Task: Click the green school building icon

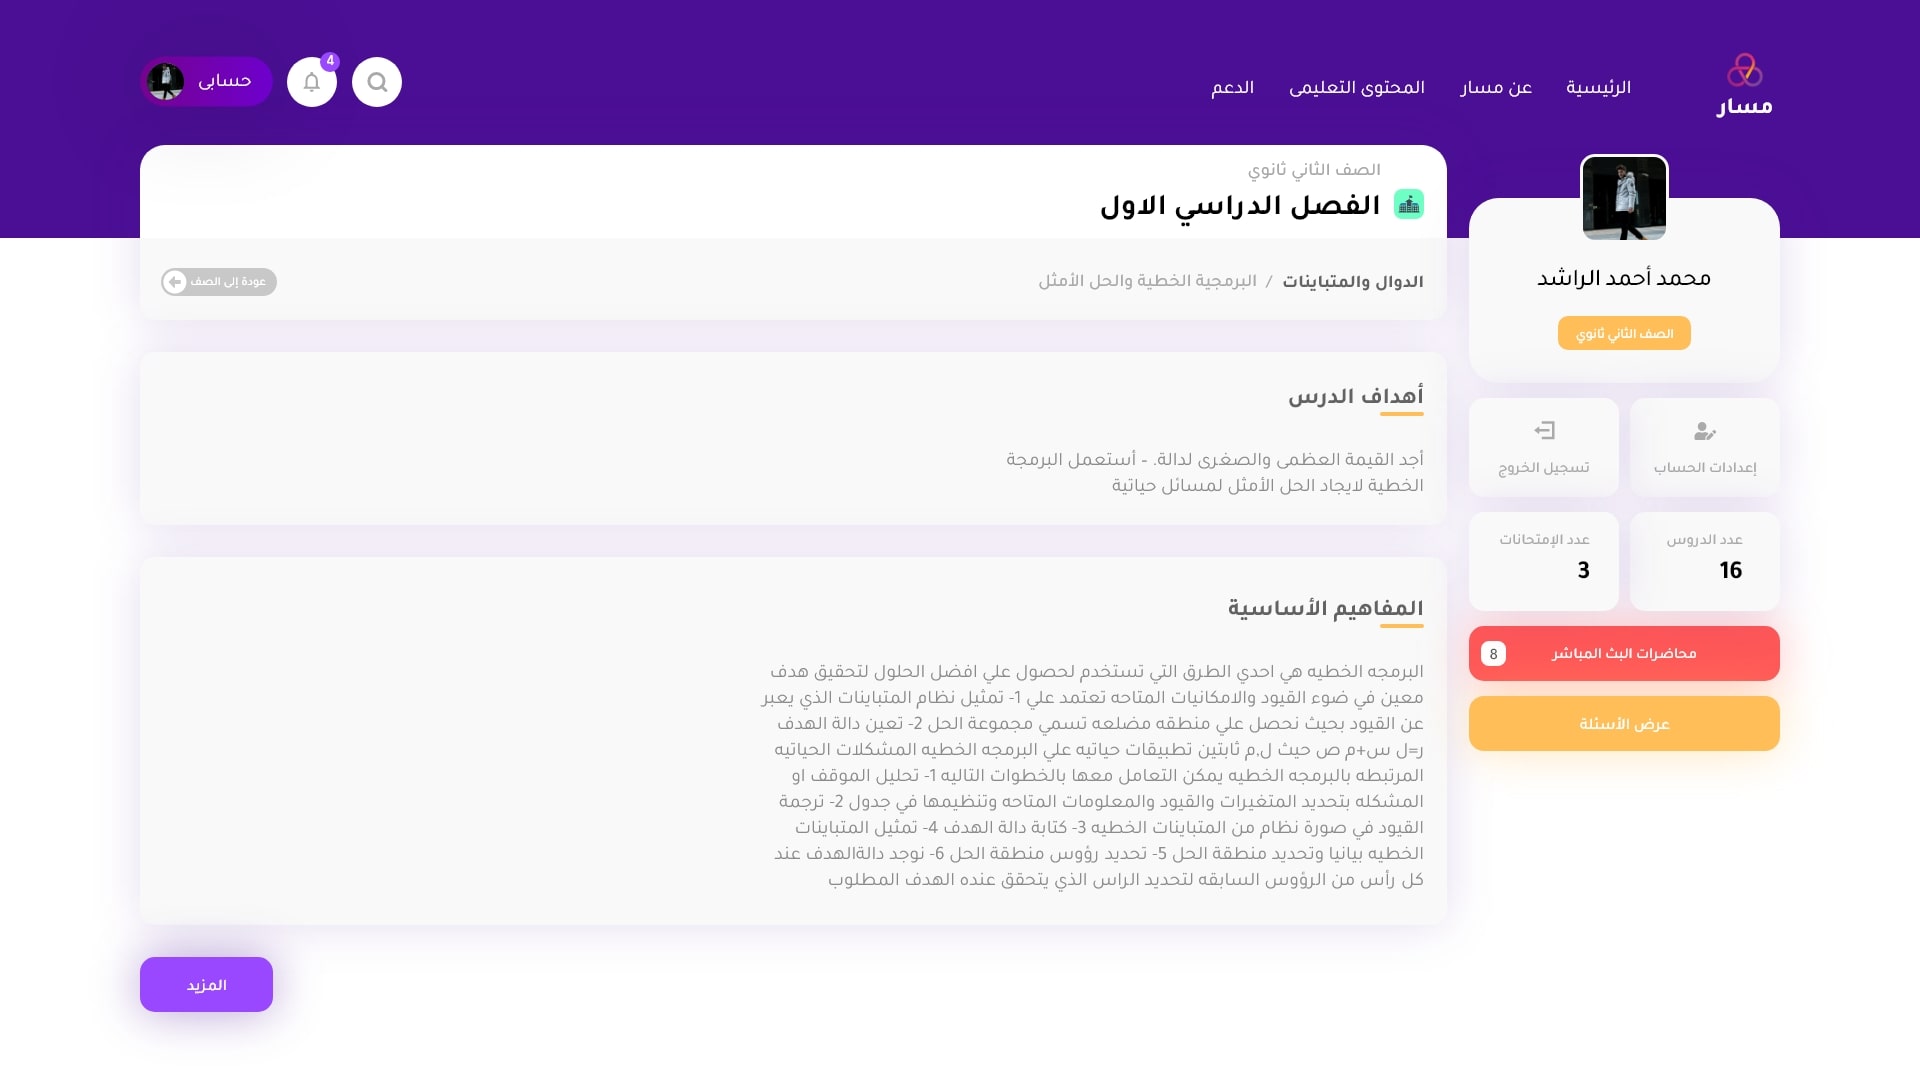Action: pyautogui.click(x=1409, y=205)
